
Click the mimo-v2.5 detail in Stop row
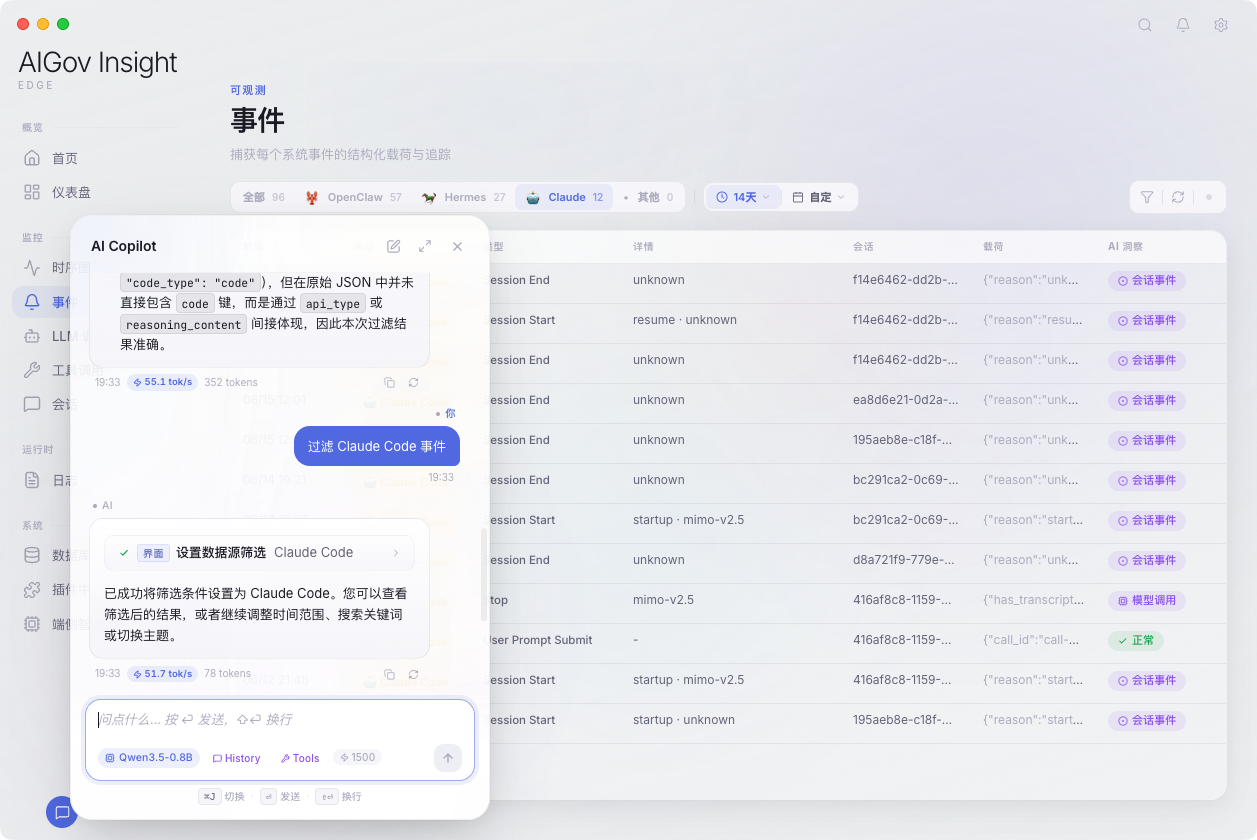tap(663, 600)
